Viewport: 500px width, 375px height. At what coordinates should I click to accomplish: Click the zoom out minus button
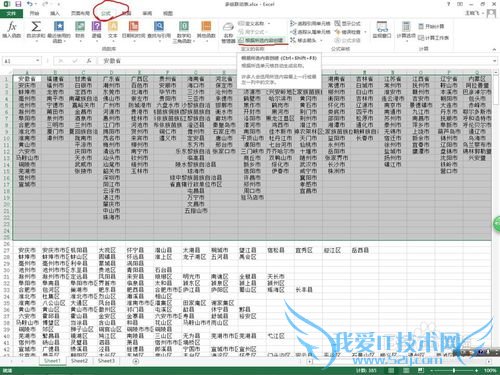click(432, 371)
